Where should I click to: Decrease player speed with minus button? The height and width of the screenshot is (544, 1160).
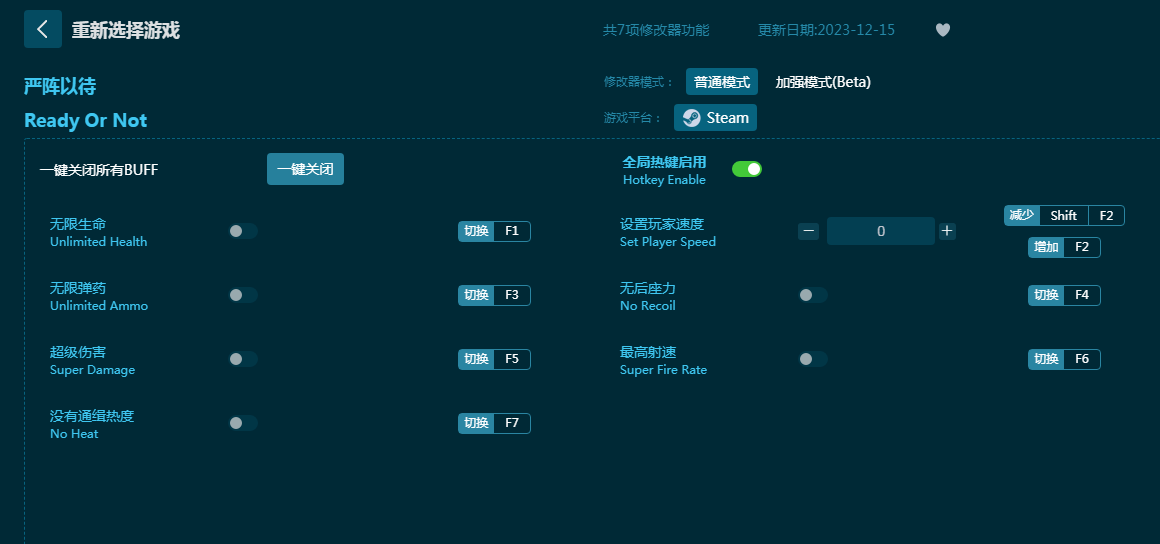(809, 231)
